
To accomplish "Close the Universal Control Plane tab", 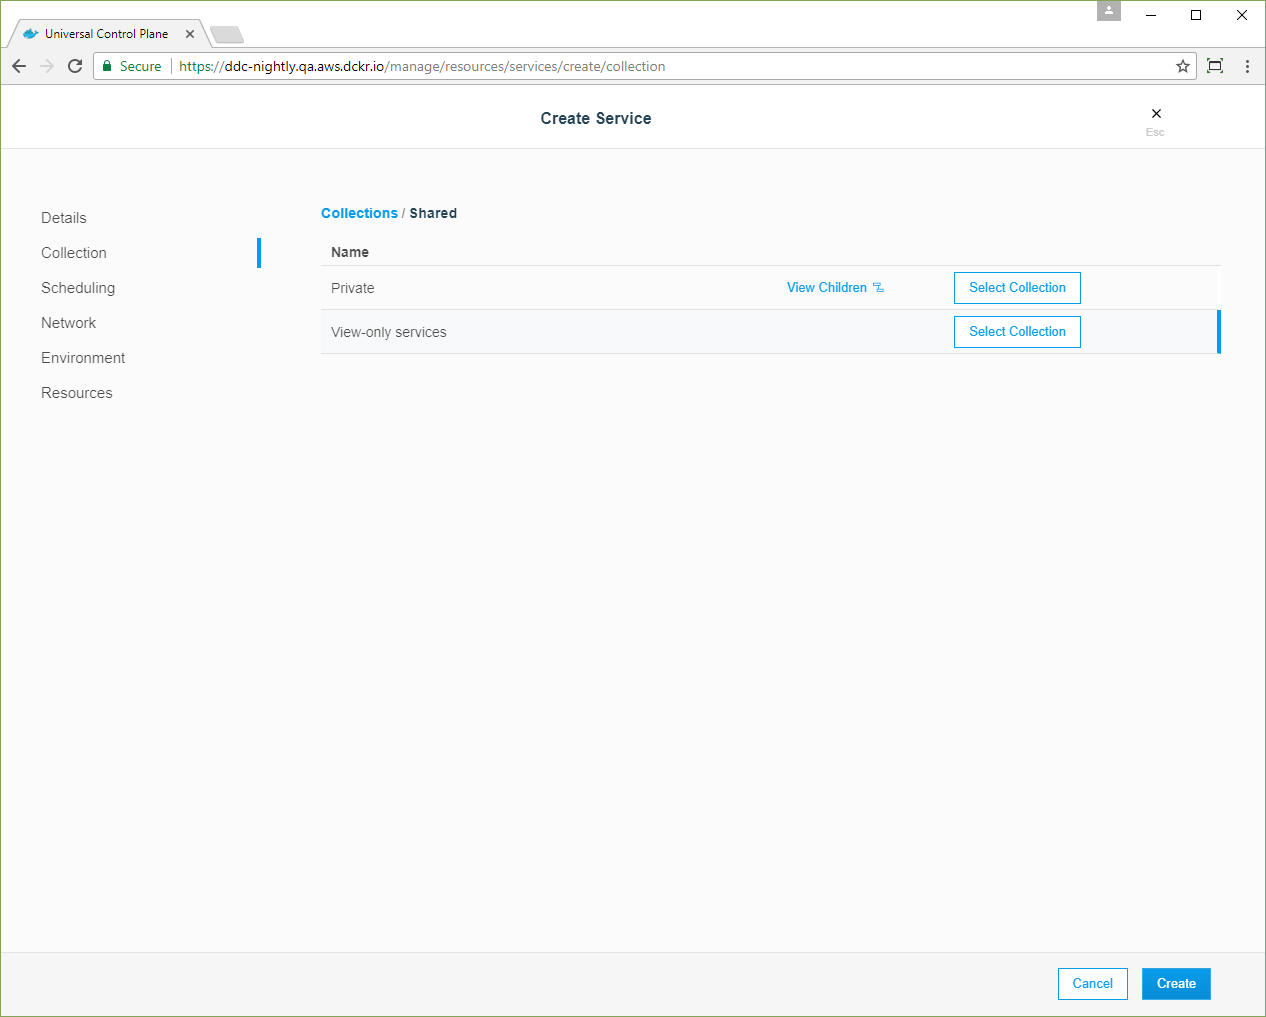I will click(190, 34).
